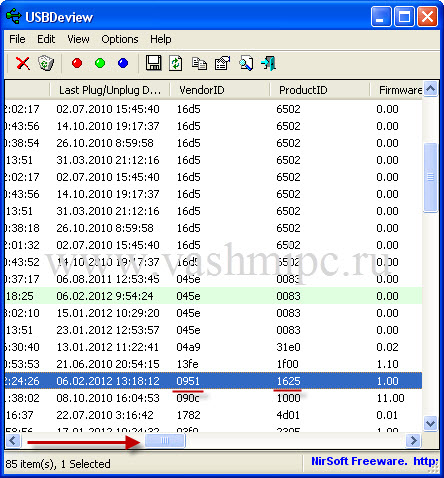Click the vertical scrollbar thumb
Image resolution: width=444 pixels, height=478 pixels.
[431, 177]
